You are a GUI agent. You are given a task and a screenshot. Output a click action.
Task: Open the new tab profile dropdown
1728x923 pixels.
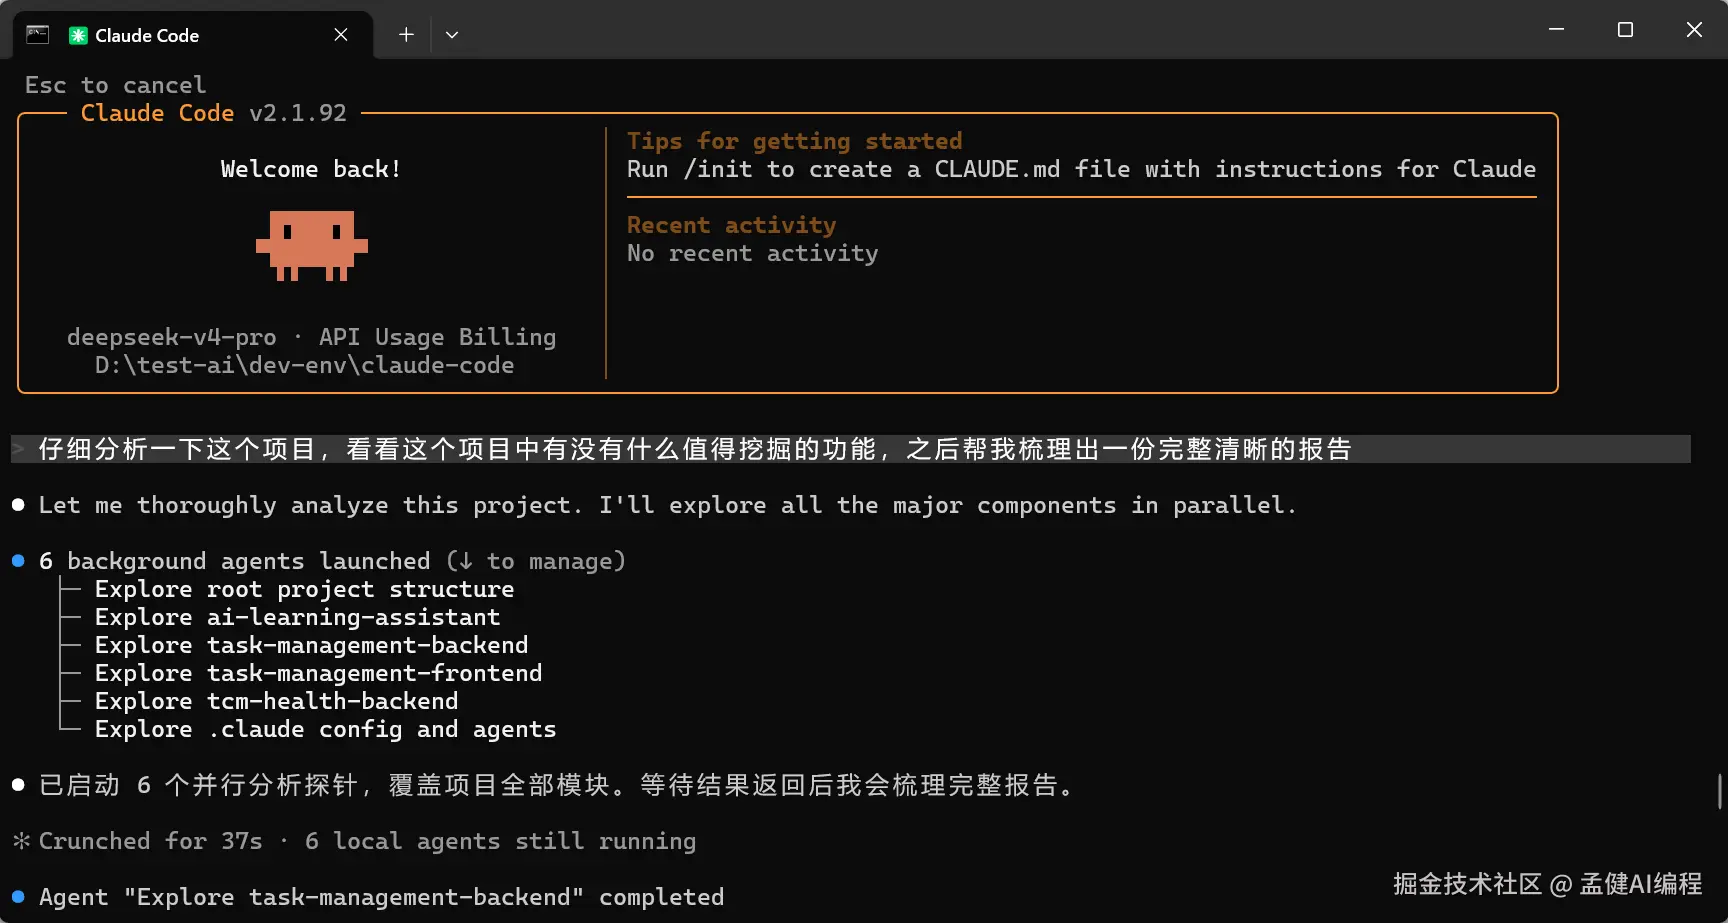[x=452, y=35]
